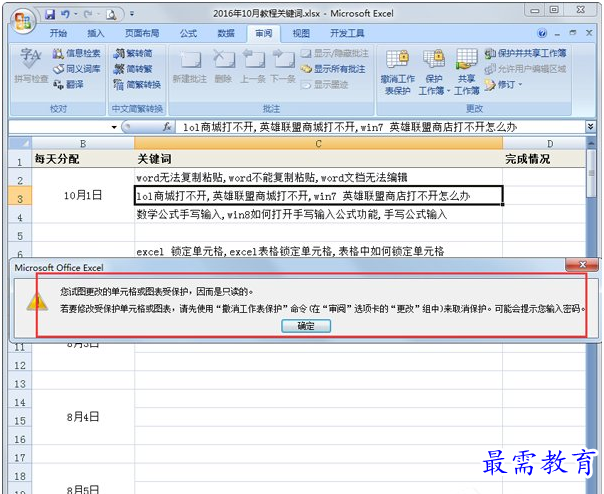This screenshot has width=604, height=494.
Task: Switch to the 插入 tab
Action: [x=96, y=34]
